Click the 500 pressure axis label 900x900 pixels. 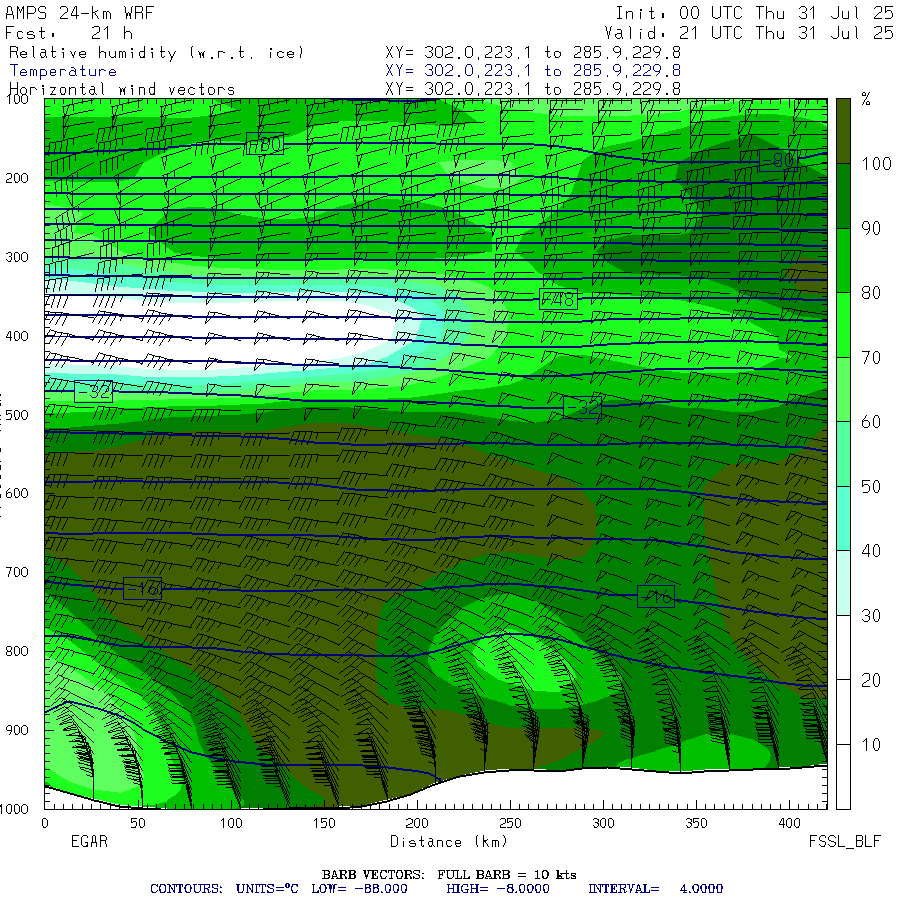pos(17,415)
